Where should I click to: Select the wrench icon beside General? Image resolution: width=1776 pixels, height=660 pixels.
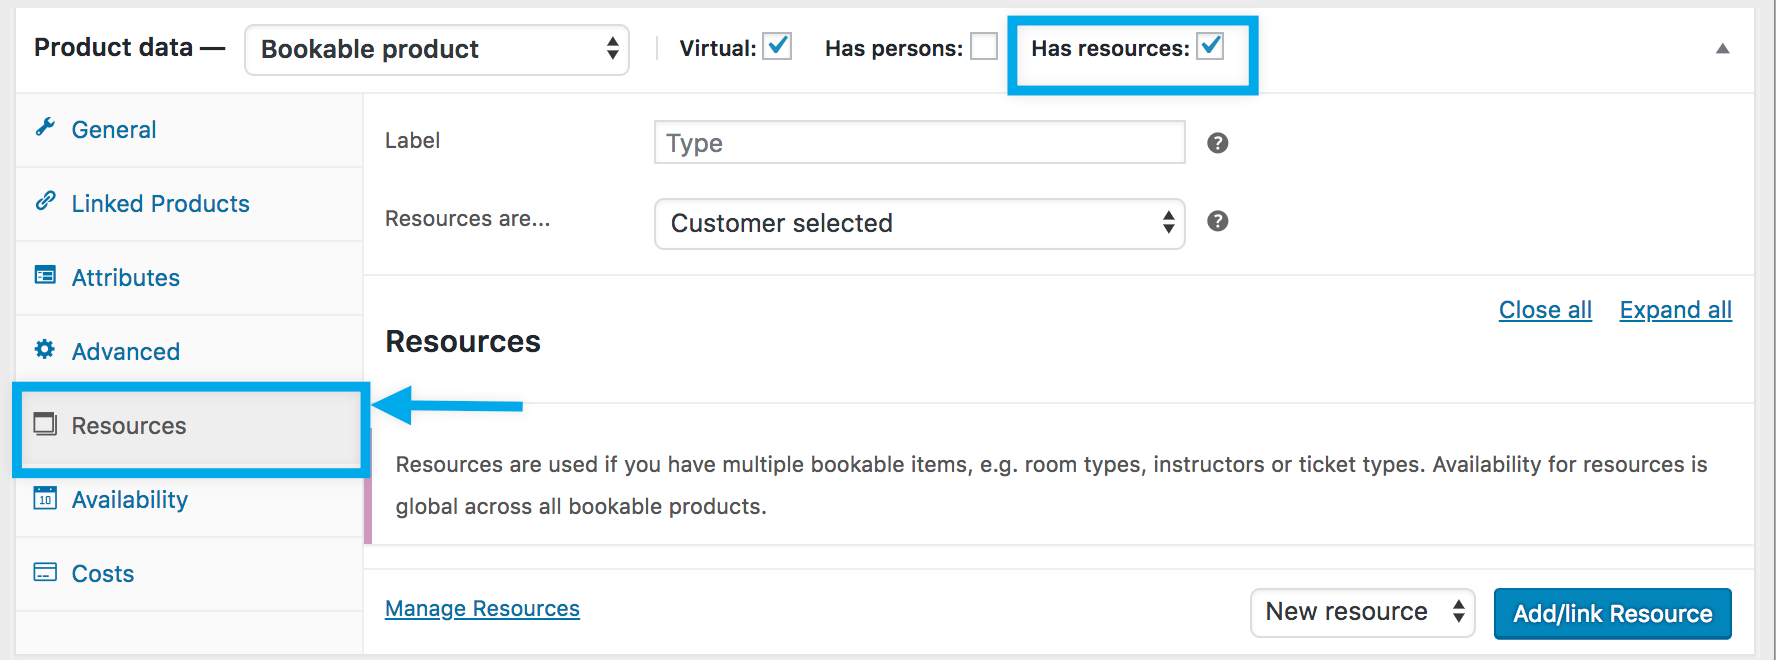tap(46, 128)
